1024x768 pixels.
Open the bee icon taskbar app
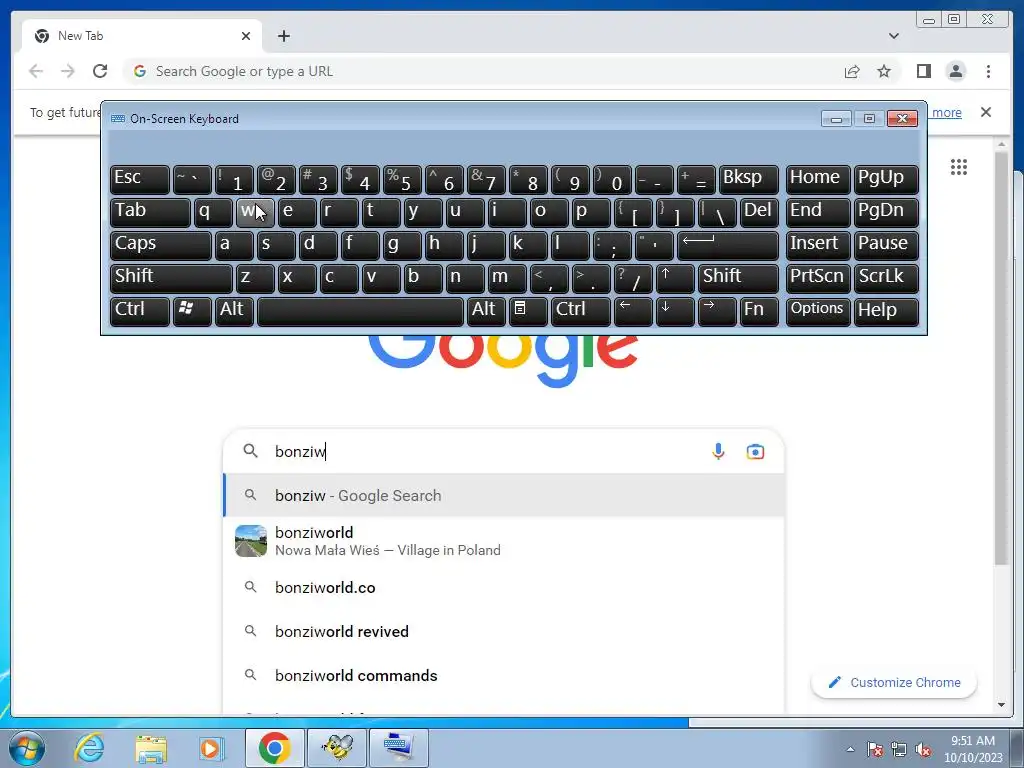click(x=337, y=748)
